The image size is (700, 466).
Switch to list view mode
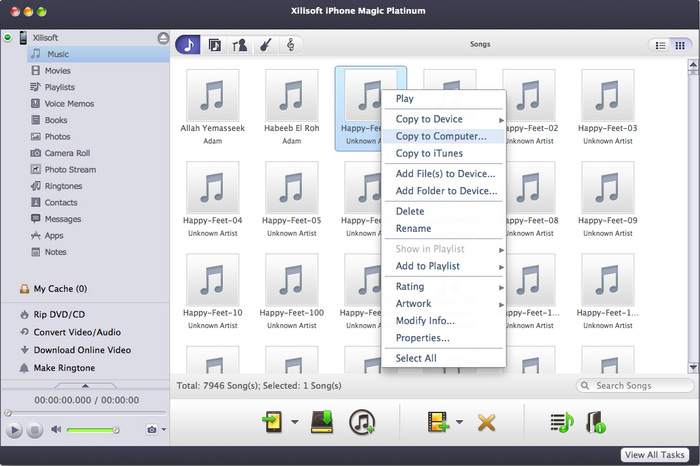[660, 45]
